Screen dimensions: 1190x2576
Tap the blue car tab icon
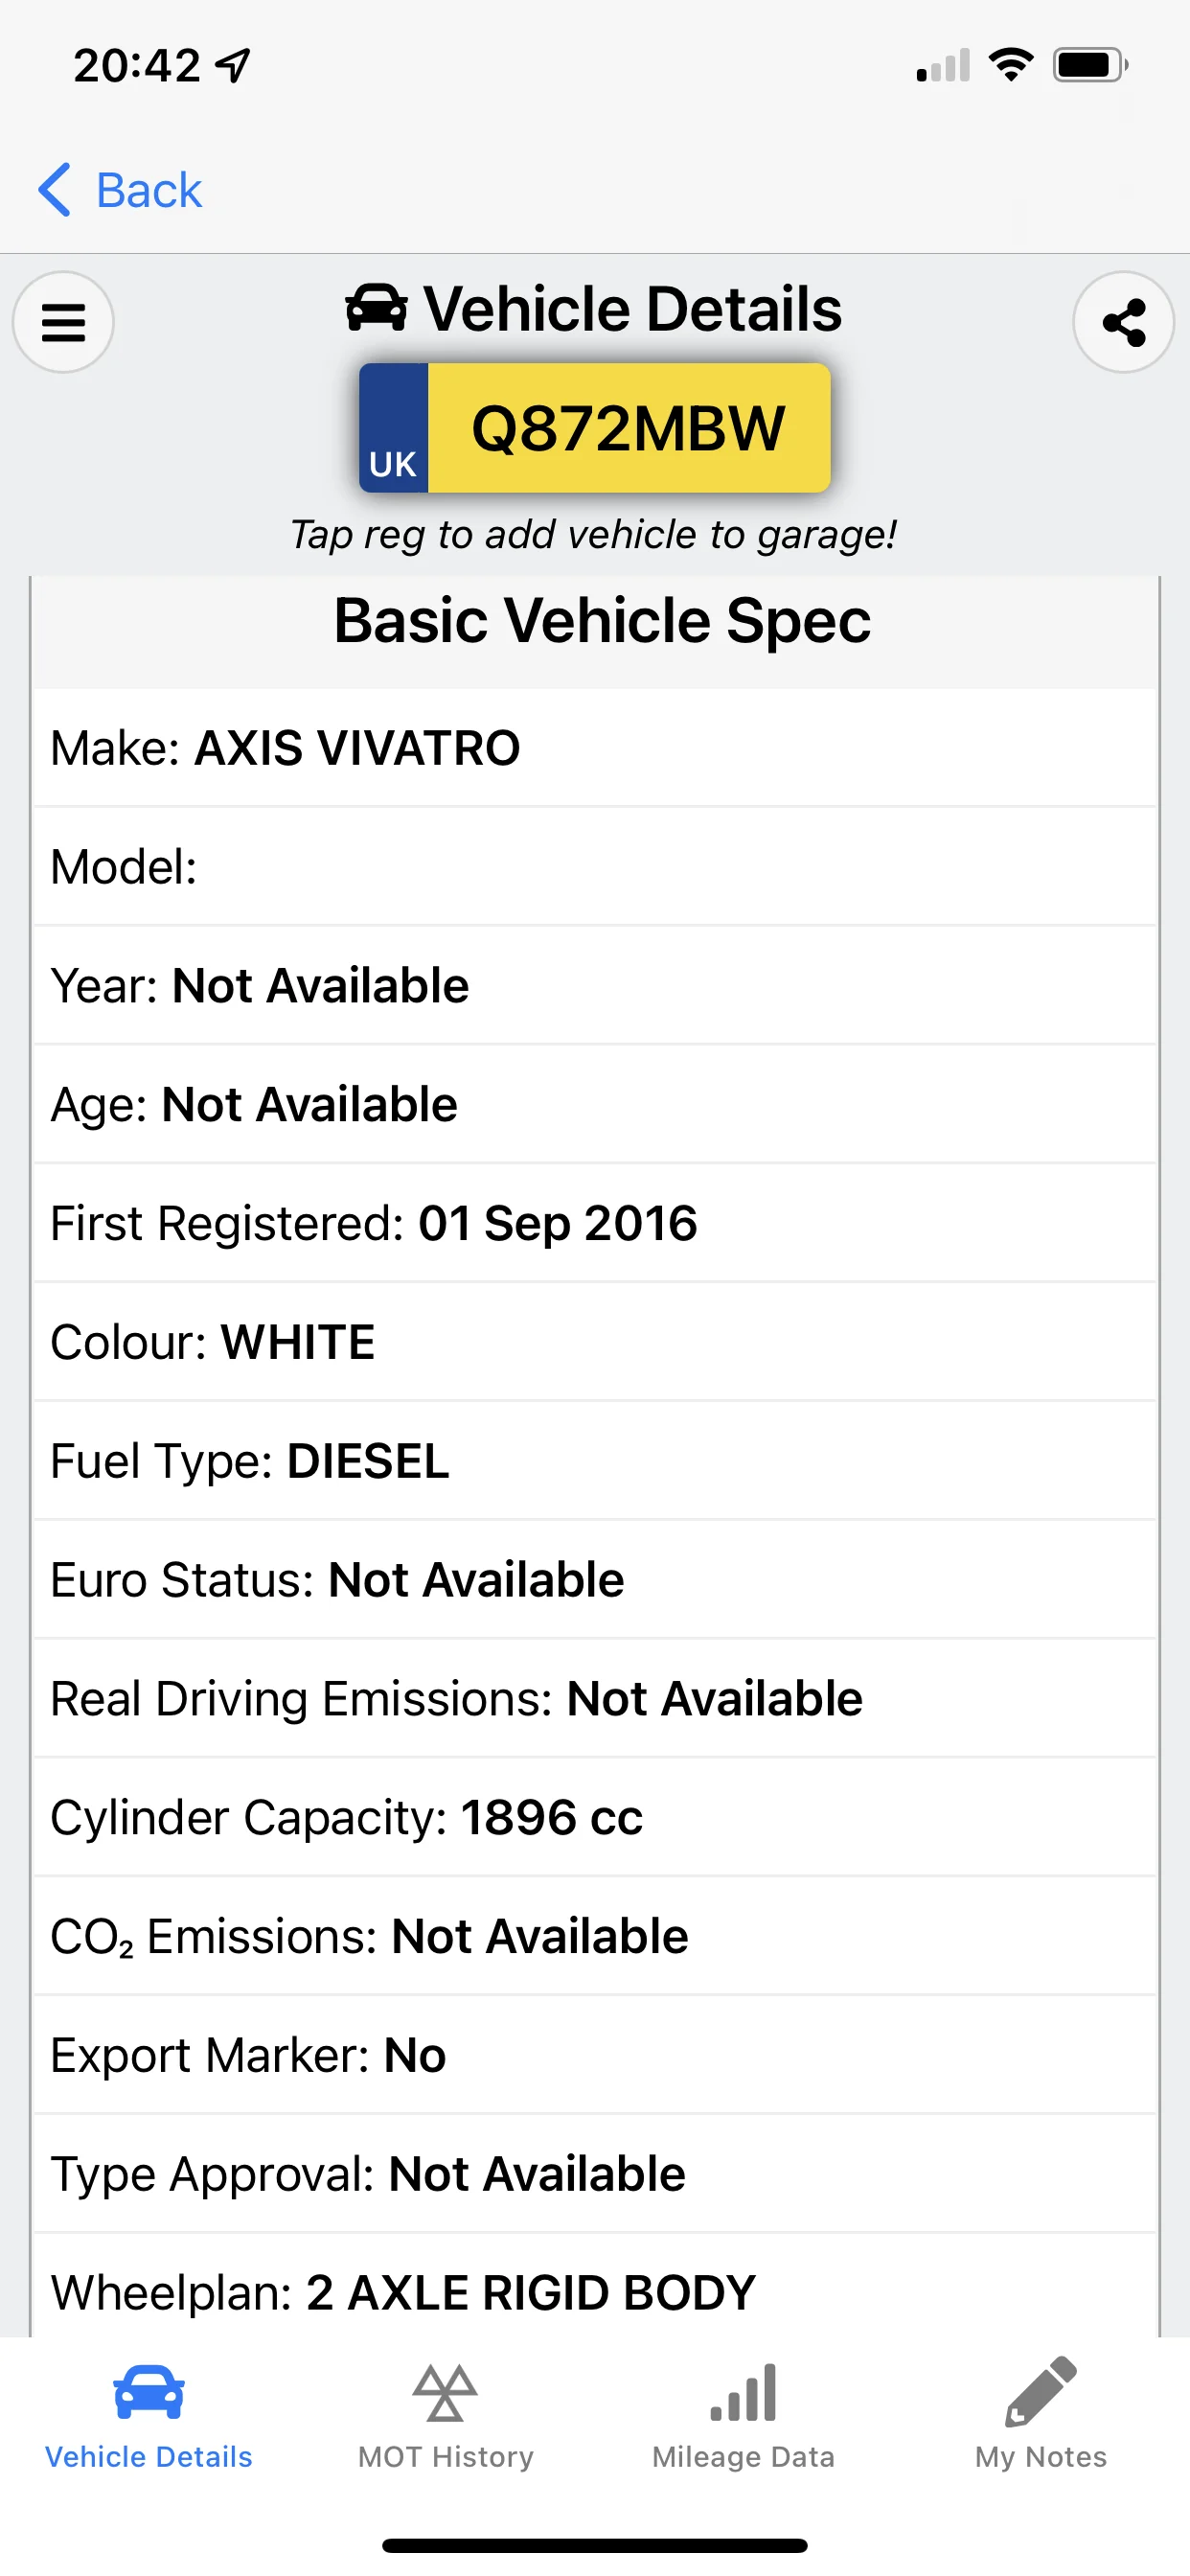(x=149, y=2392)
